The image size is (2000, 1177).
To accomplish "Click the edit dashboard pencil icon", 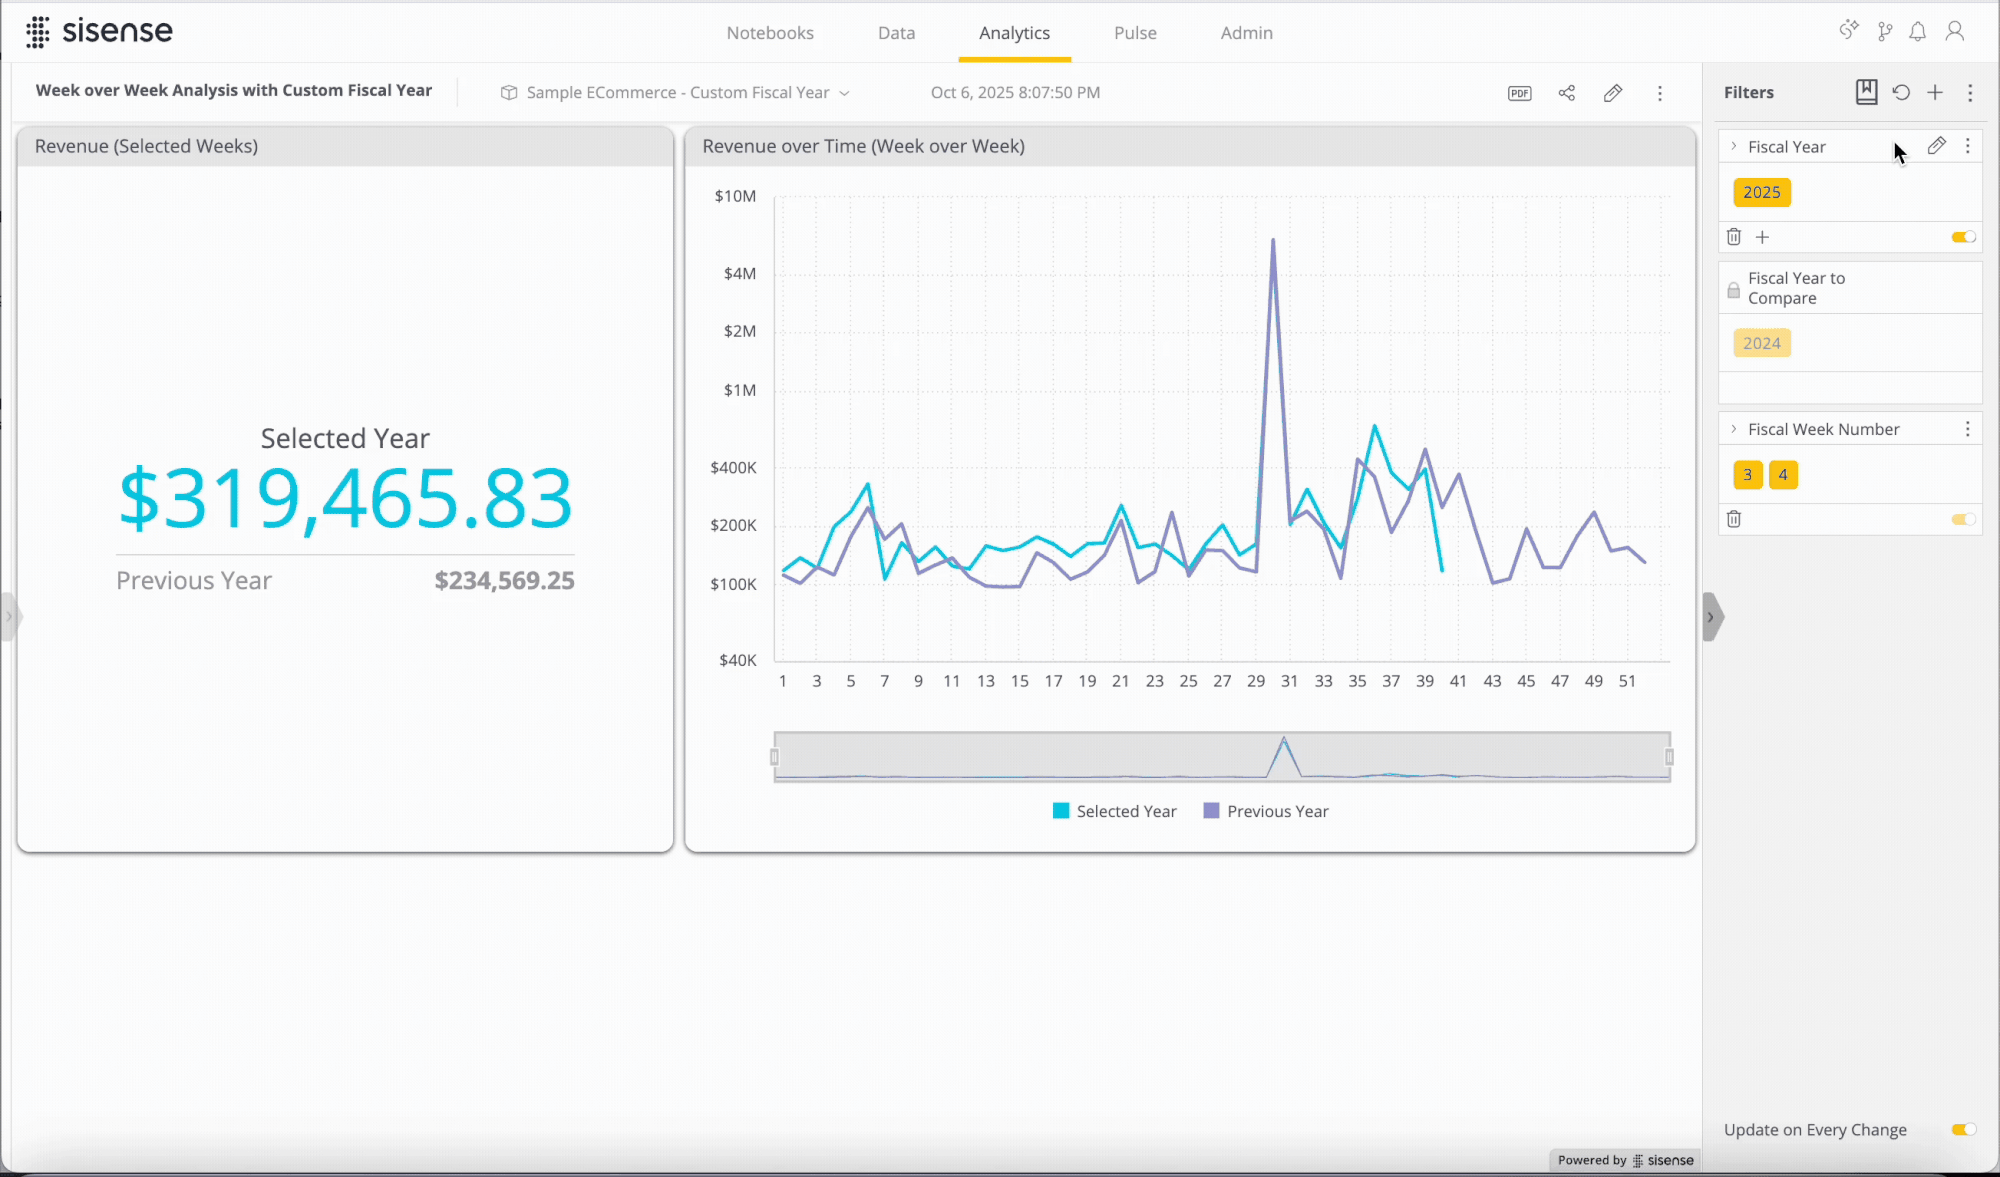I will (1612, 93).
